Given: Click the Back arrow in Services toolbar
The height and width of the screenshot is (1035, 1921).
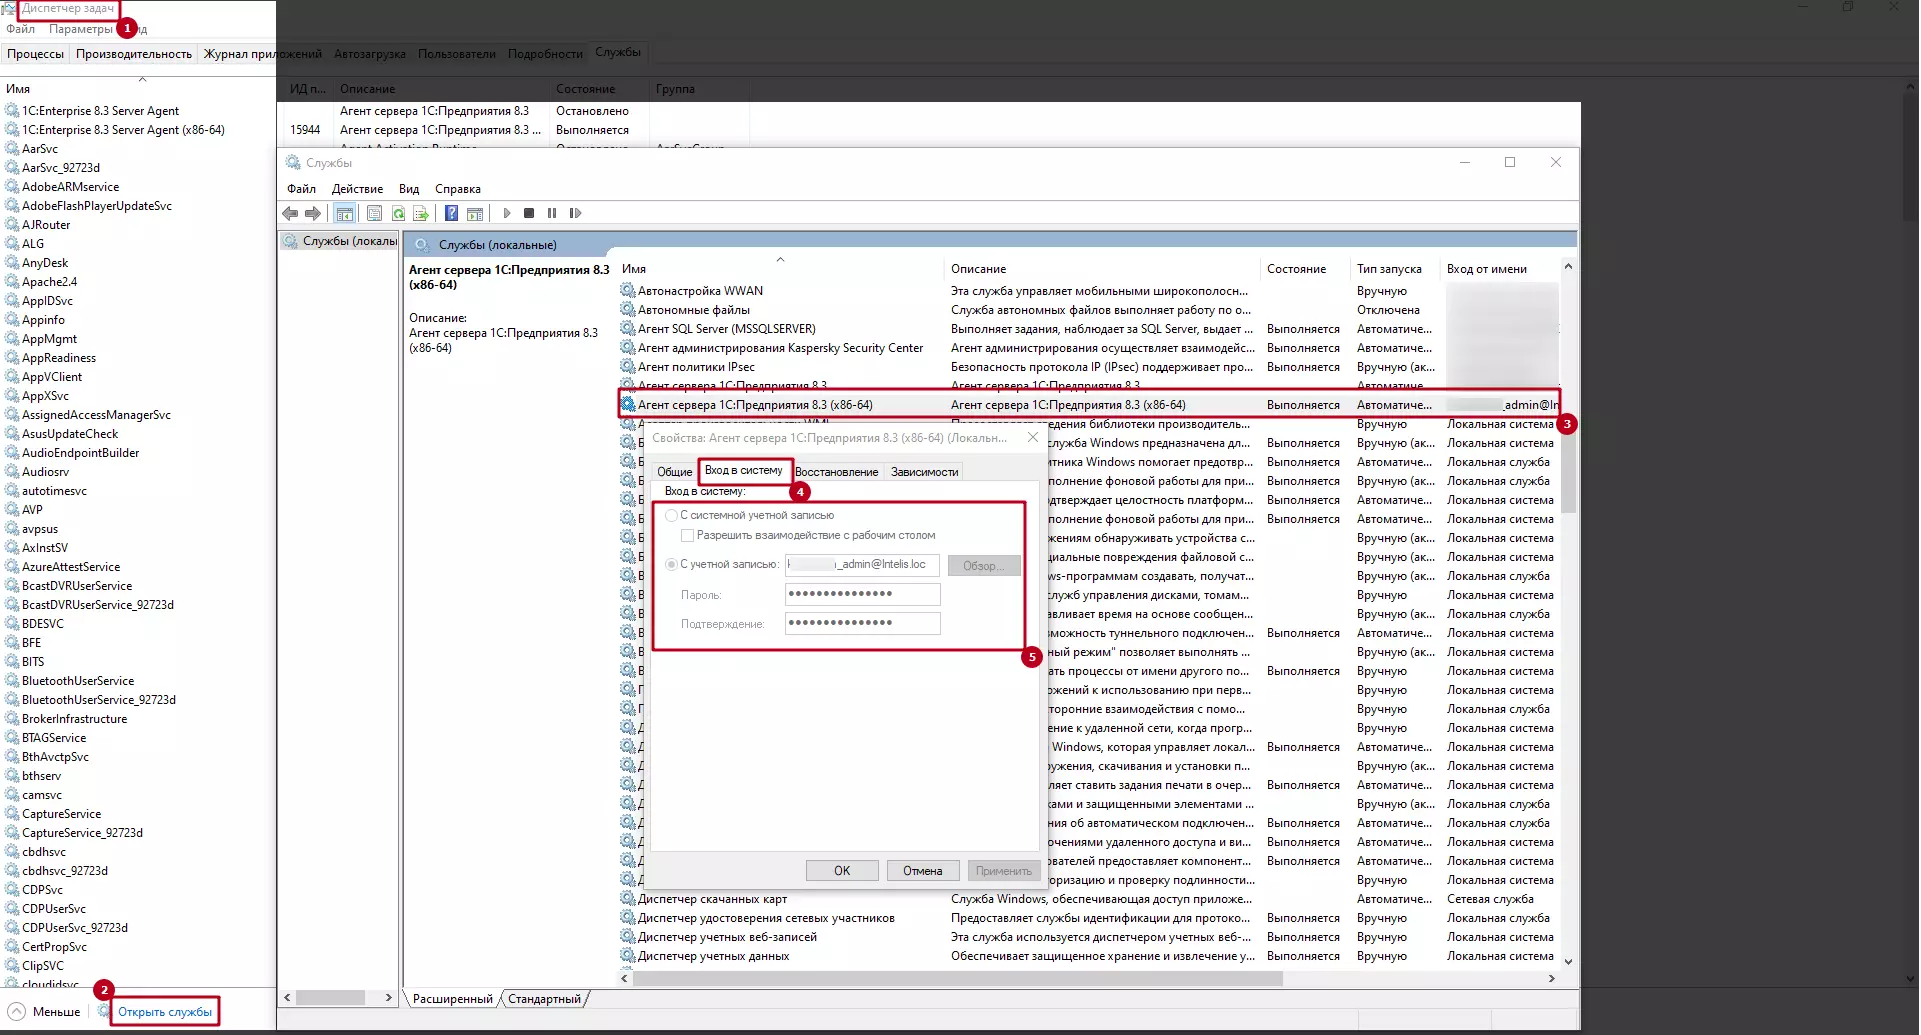Looking at the screenshot, I should (290, 213).
